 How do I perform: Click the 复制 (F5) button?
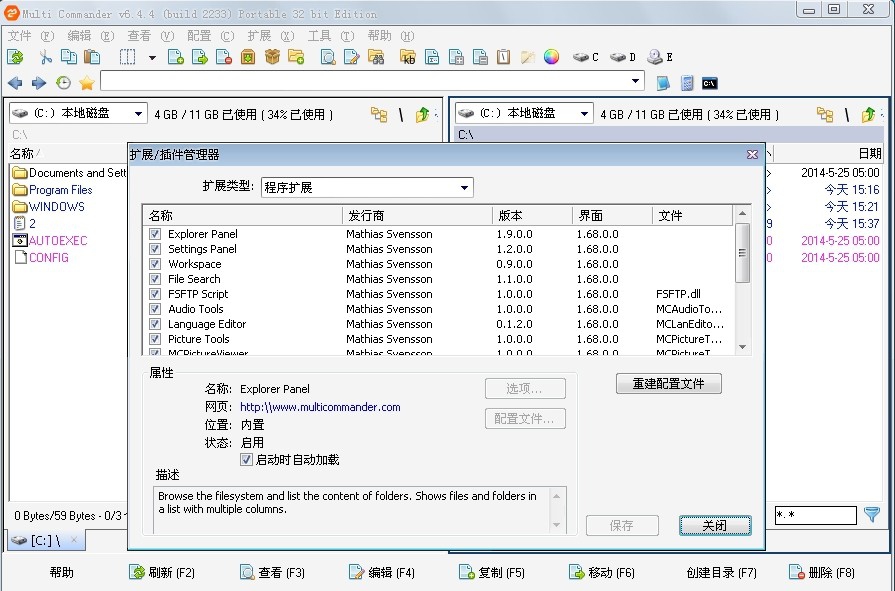(x=492, y=572)
